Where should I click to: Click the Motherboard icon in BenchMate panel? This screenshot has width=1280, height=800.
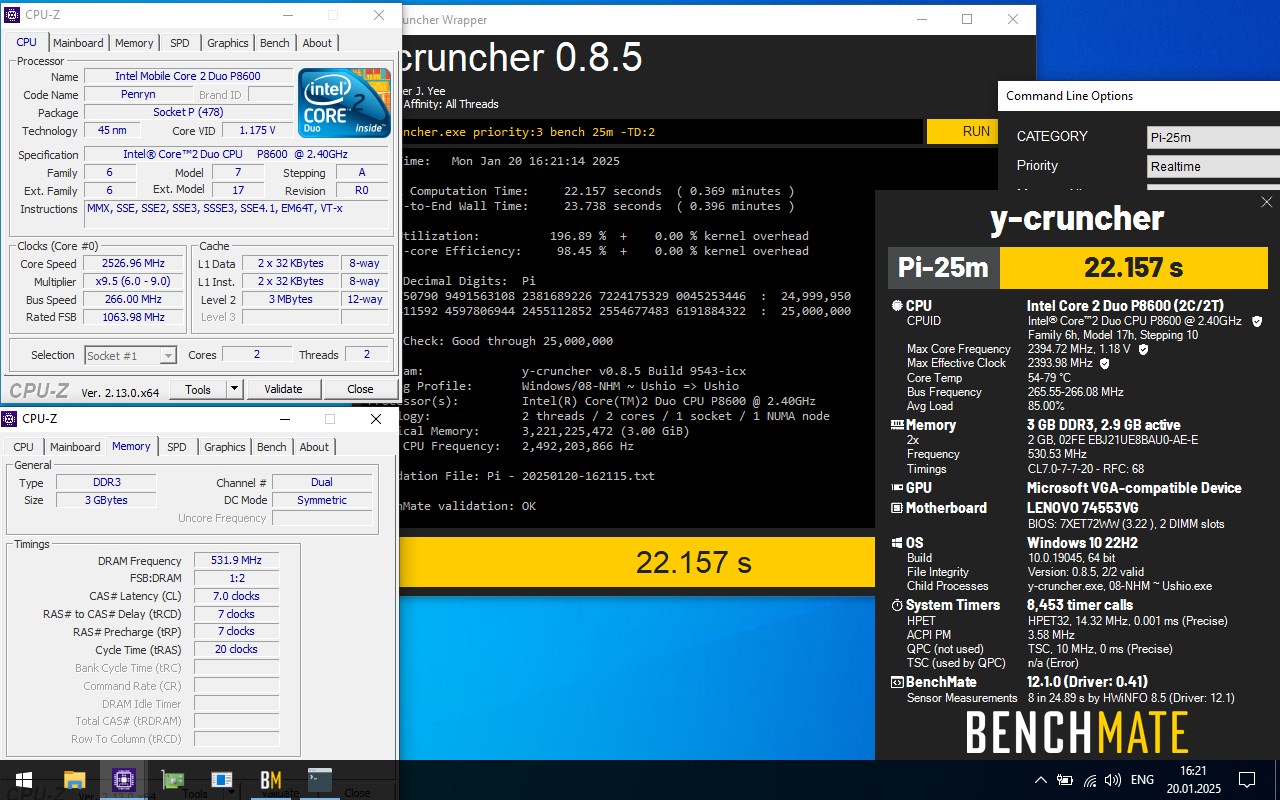pyautogui.click(x=896, y=508)
